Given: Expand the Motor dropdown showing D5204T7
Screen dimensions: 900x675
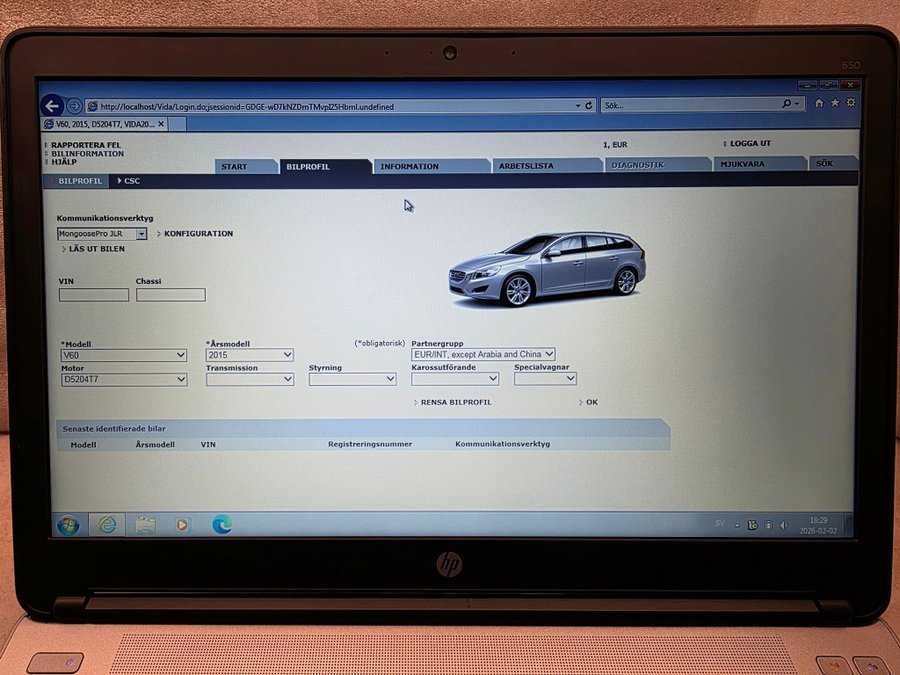Looking at the screenshot, I should [123, 380].
